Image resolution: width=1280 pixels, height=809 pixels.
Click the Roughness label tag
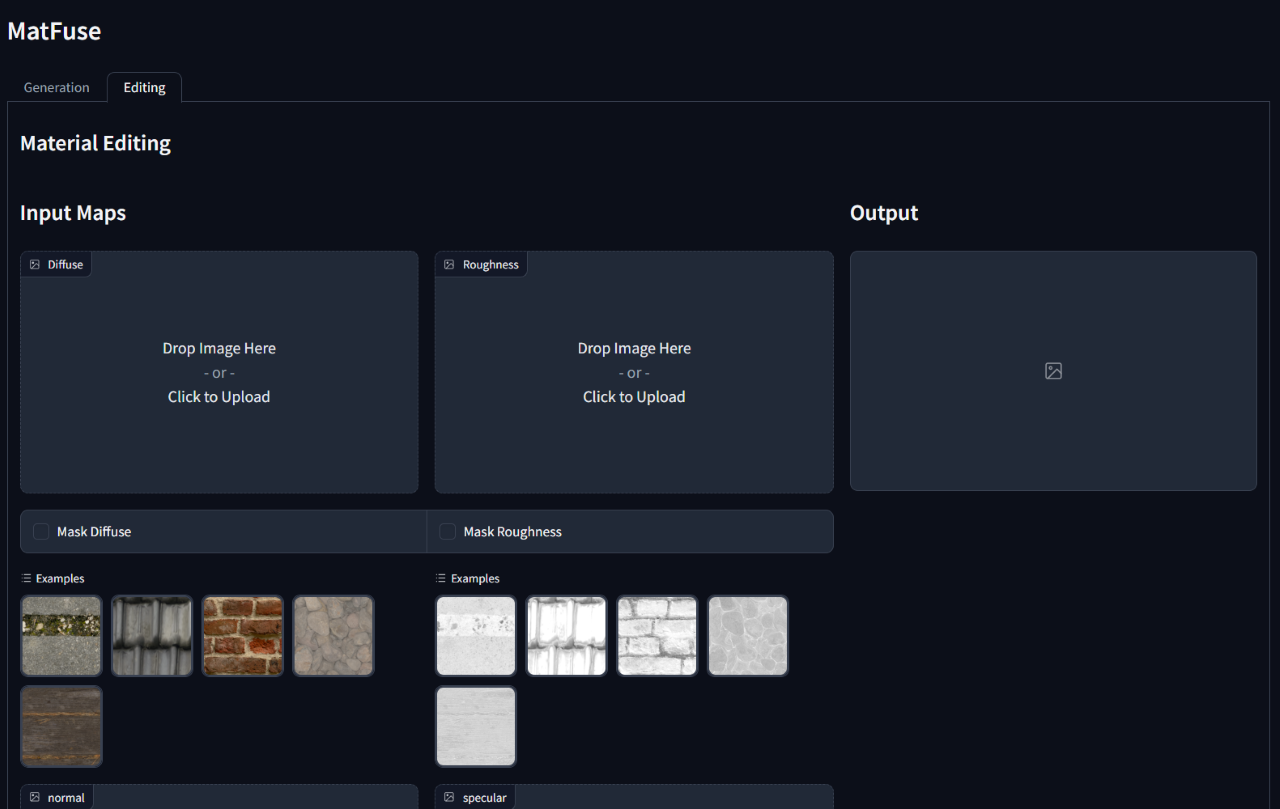481,265
